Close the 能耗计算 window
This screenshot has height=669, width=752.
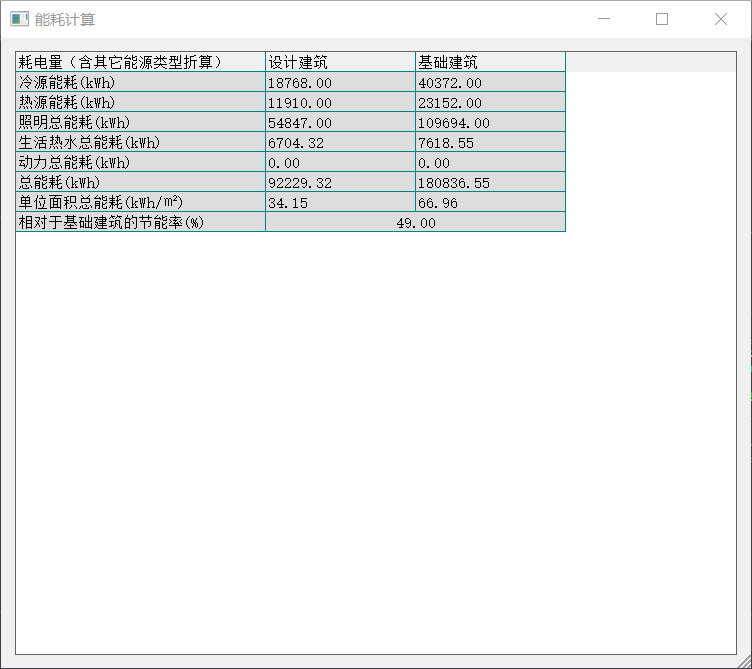coord(720,19)
